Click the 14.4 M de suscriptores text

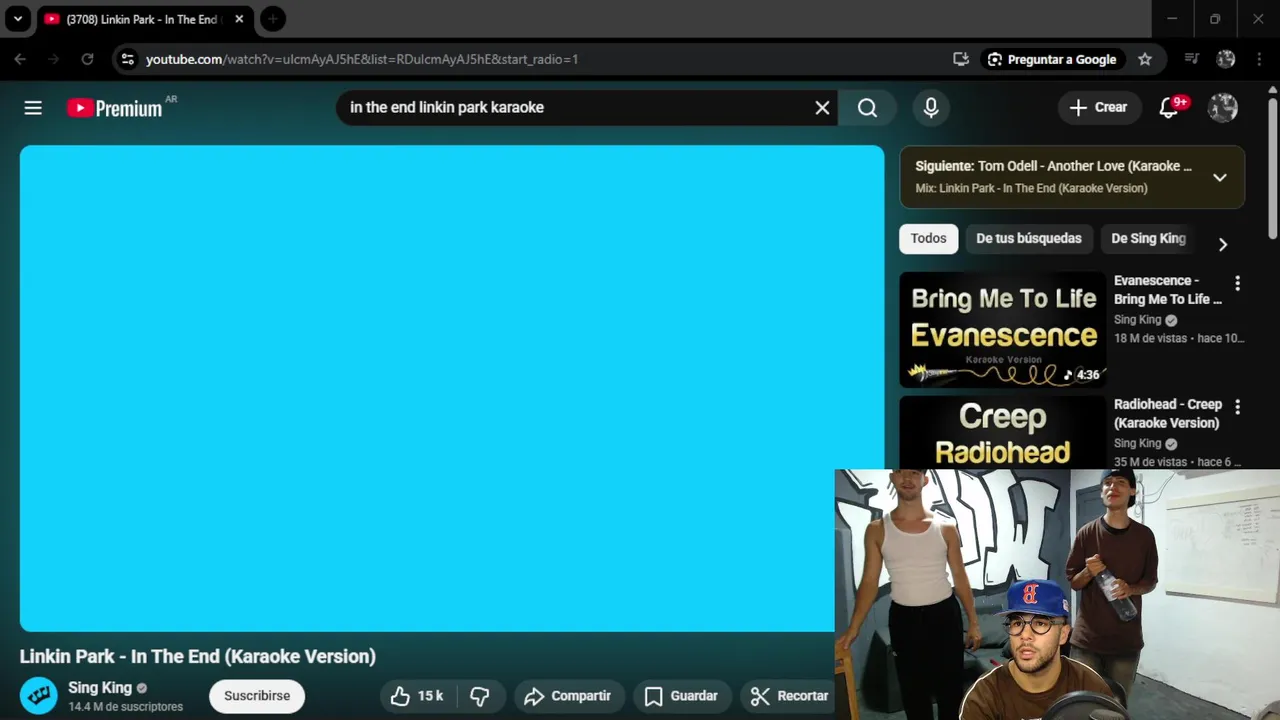(x=125, y=707)
